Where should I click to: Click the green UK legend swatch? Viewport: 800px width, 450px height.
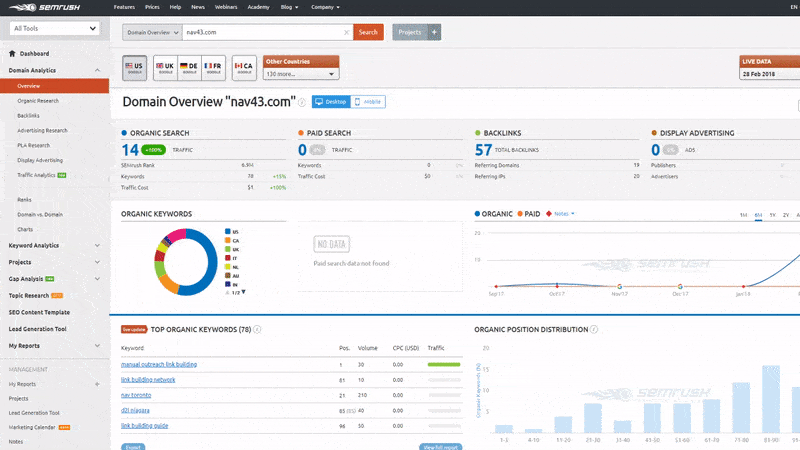click(228, 249)
